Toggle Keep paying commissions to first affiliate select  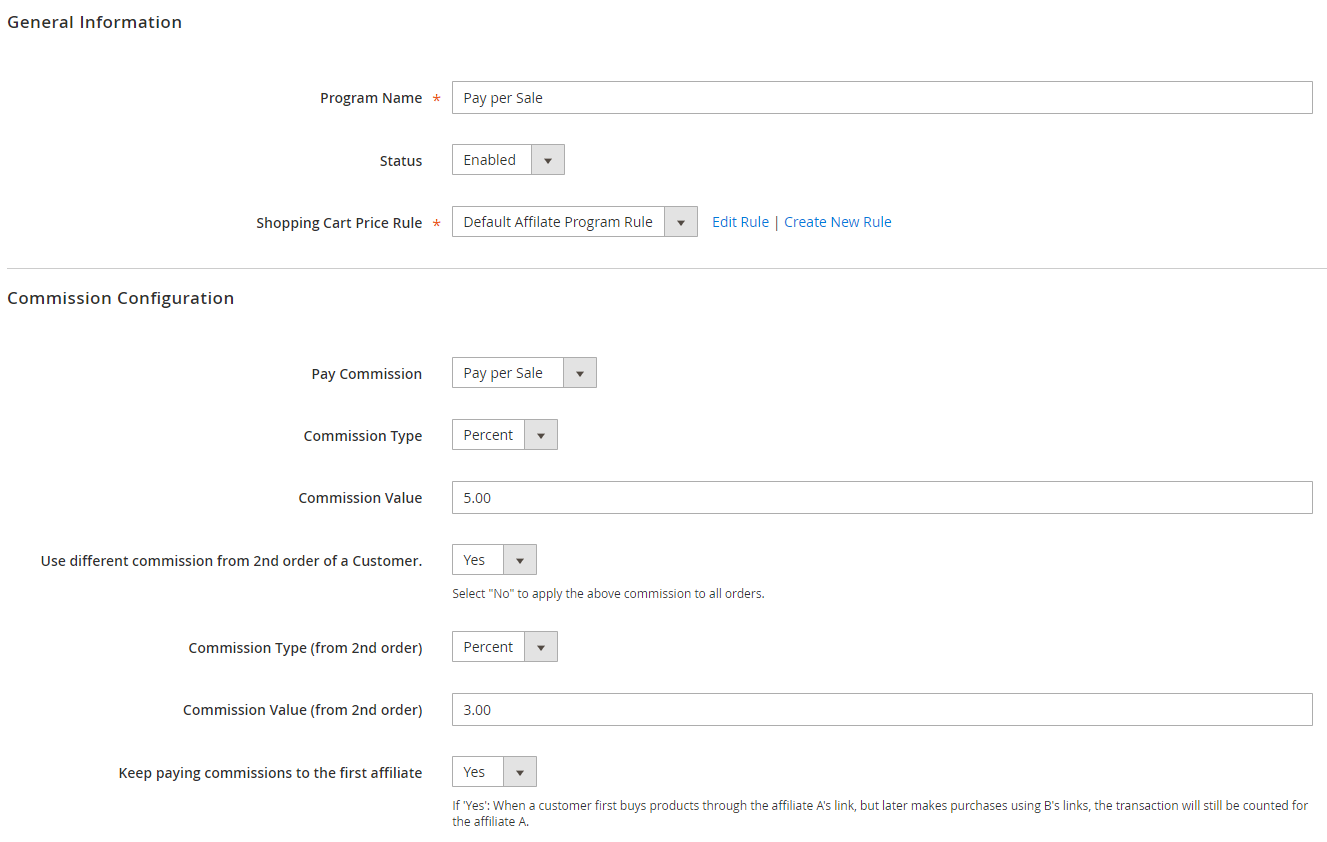click(494, 772)
